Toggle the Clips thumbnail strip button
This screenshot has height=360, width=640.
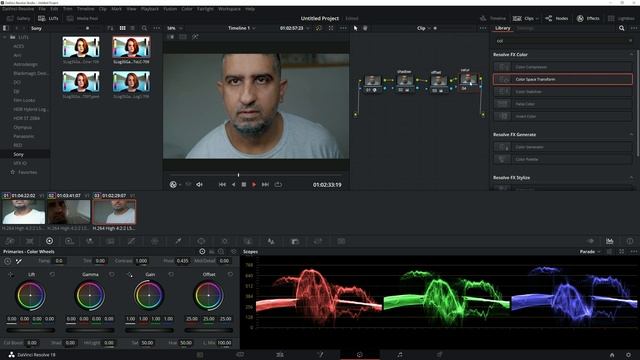[525, 18]
